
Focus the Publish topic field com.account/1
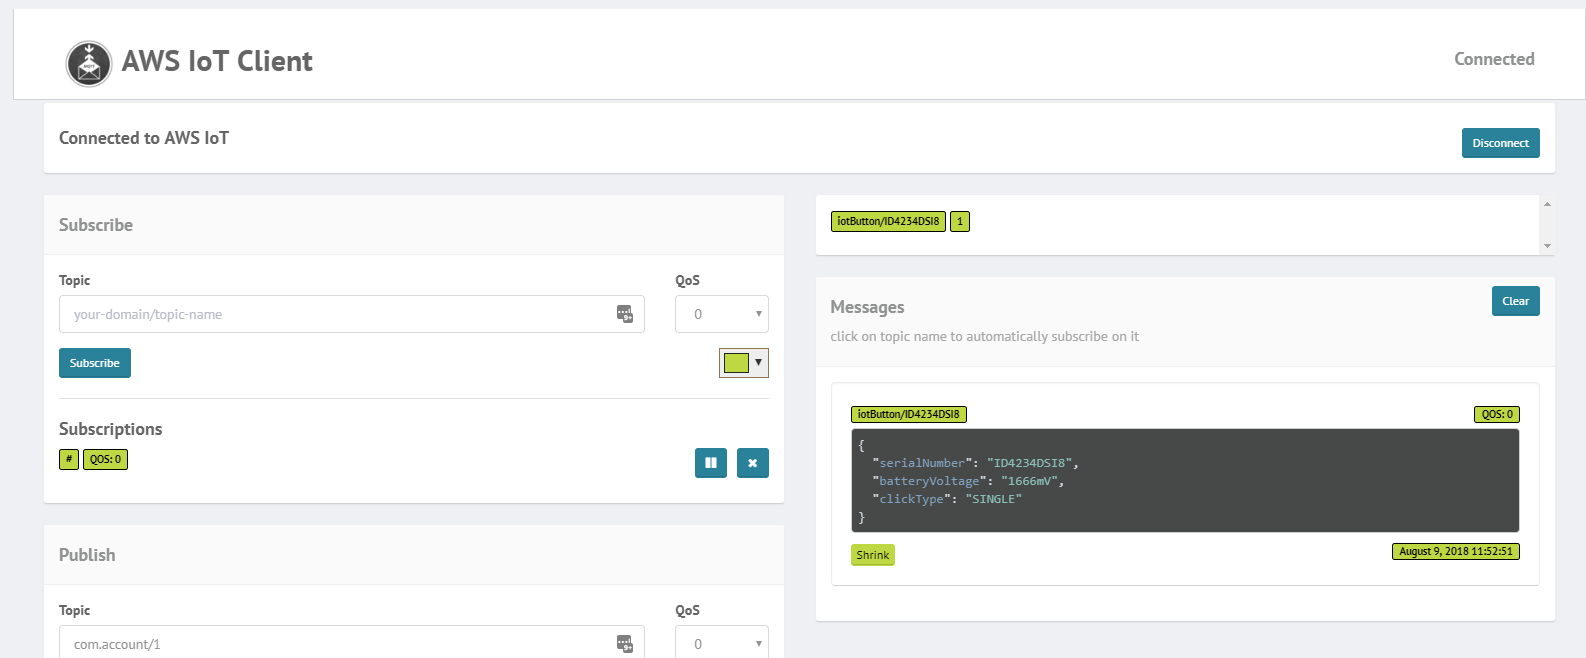tap(352, 642)
